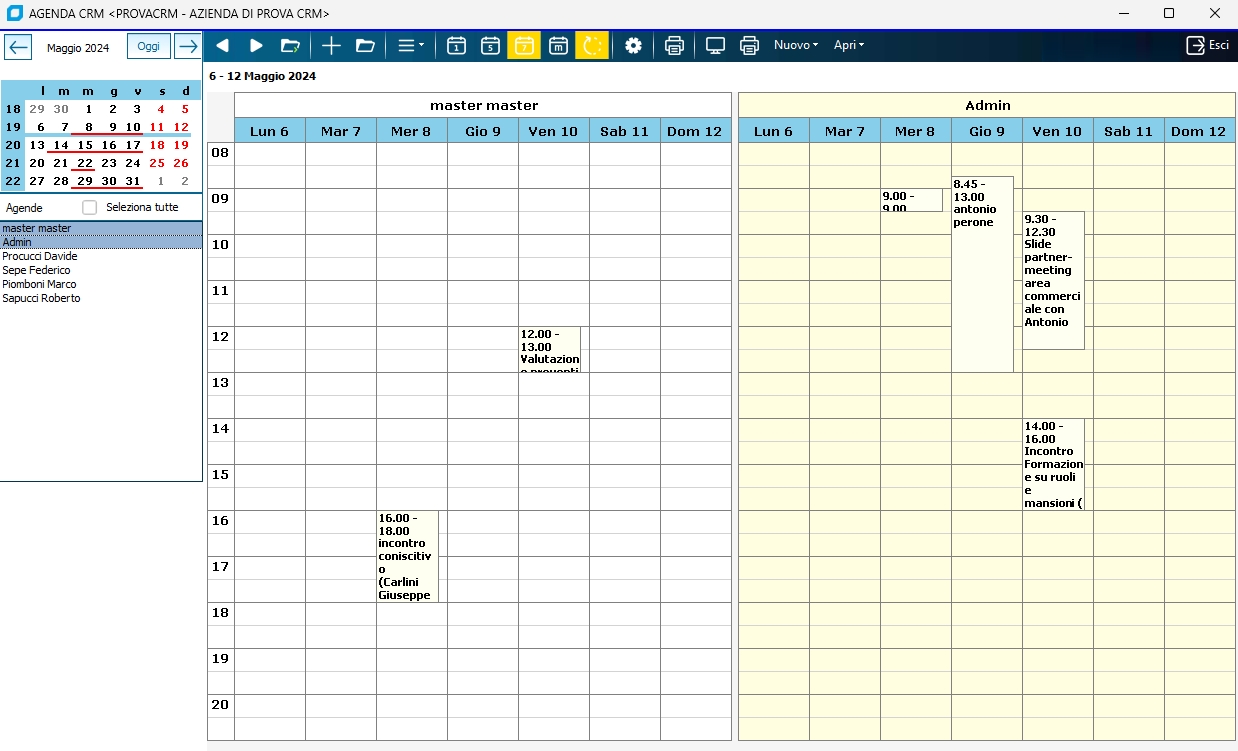The width and height of the screenshot is (1238, 751).
Task: Click the monitor preview icon
Action: [x=715, y=45]
